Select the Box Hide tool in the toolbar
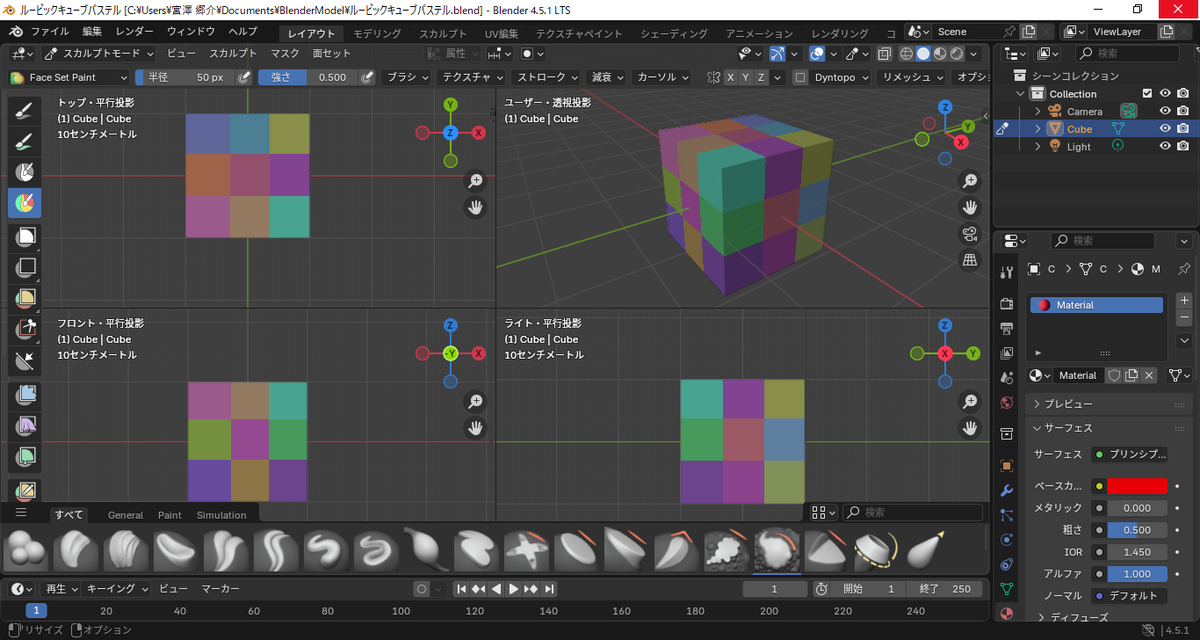 (x=24, y=267)
